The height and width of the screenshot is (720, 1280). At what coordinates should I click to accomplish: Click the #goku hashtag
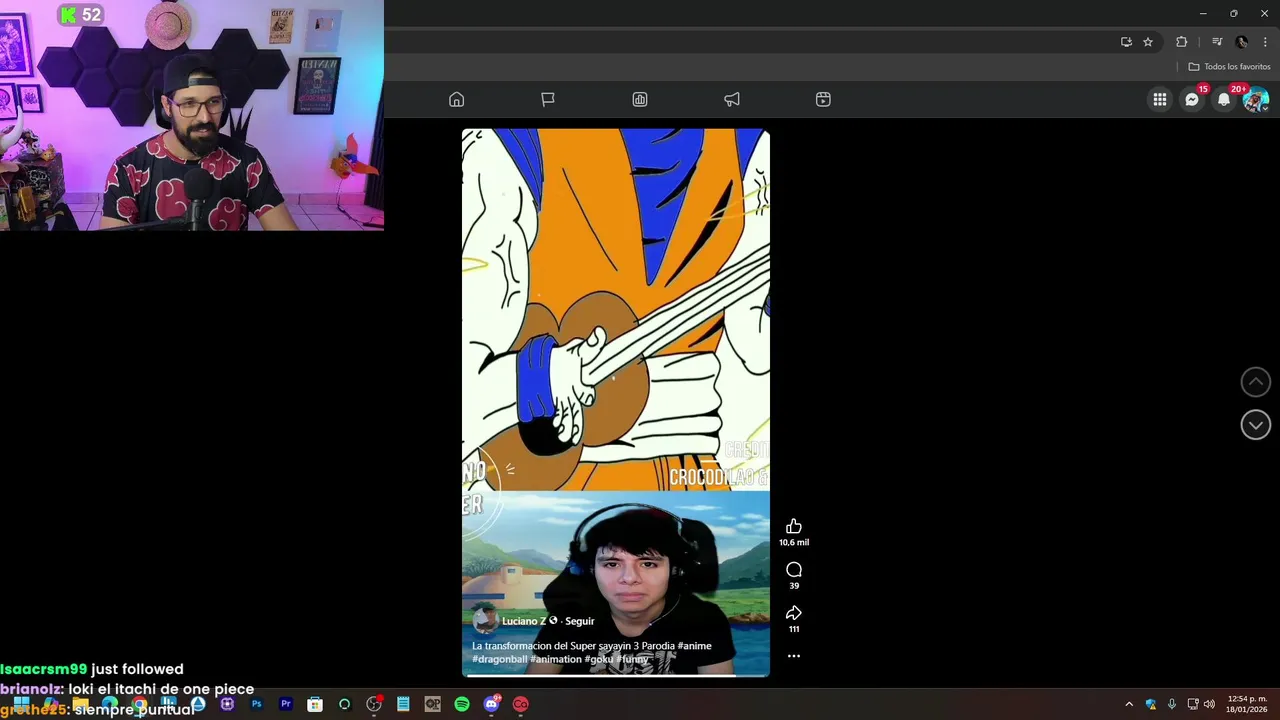[x=598, y=659]
